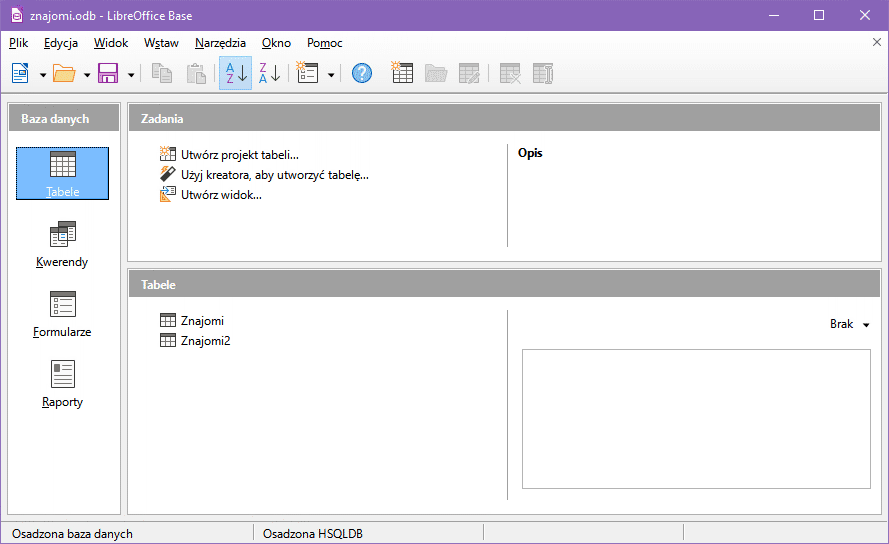The width and height of the screenshot is (889, 544).
Task: Expand the open file dropdown arrow
Action: pos(87,74)
